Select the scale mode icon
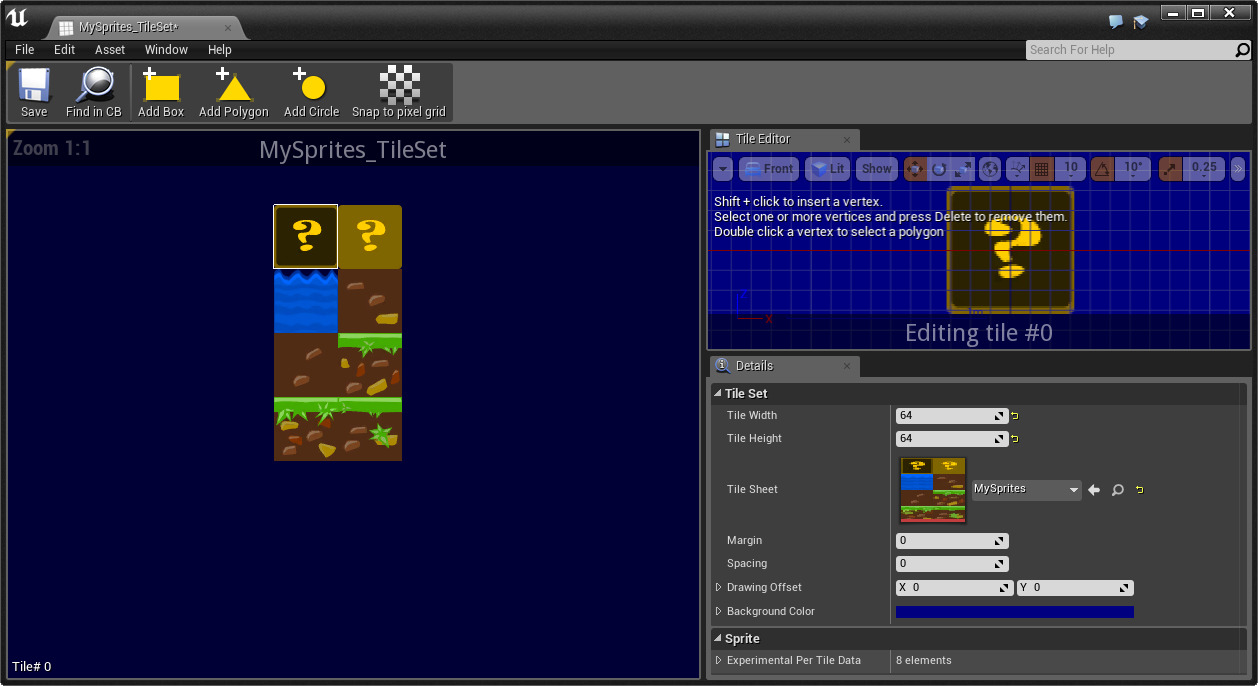This screenshot has height=686, width=1258. click(963, 169)
